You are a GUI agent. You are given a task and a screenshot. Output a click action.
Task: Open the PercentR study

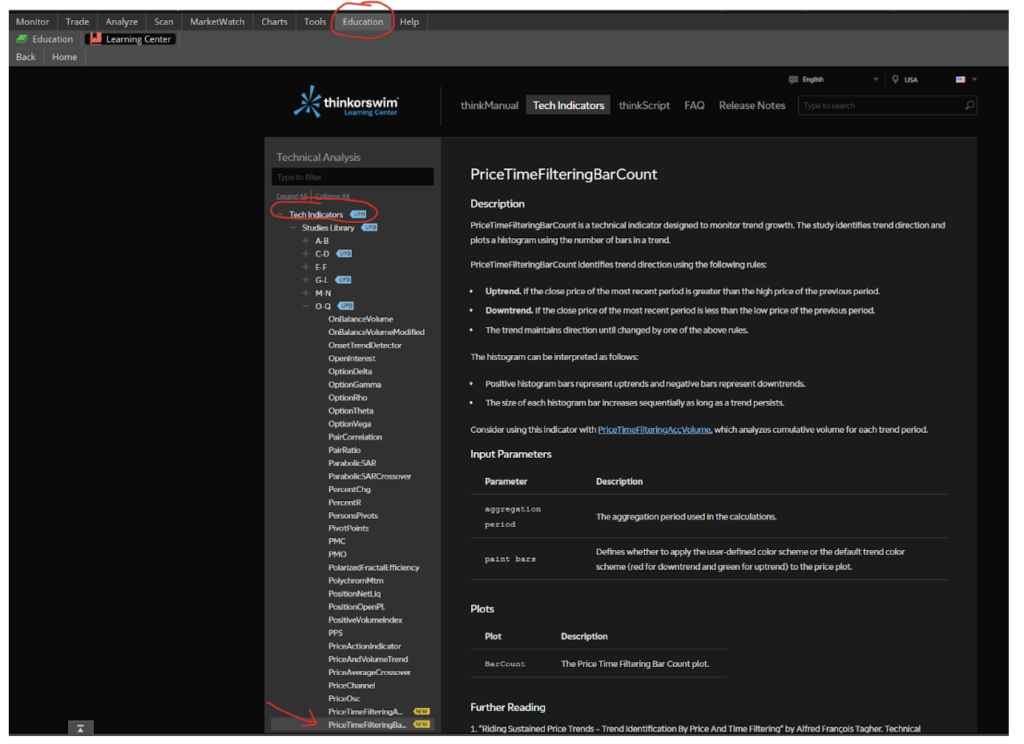344,502
